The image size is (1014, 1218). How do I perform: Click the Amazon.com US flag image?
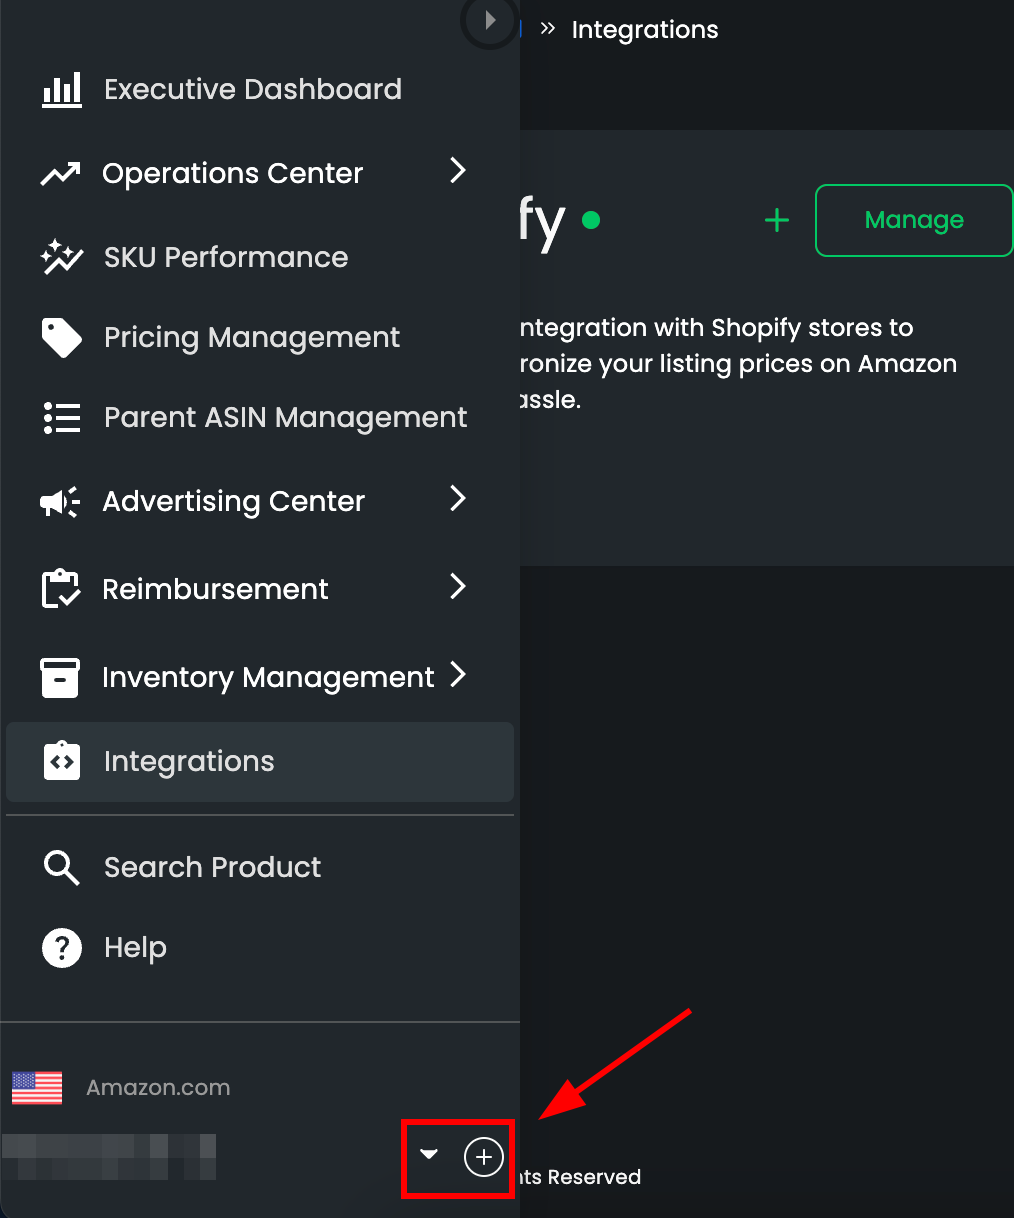tap(36, 1088)
